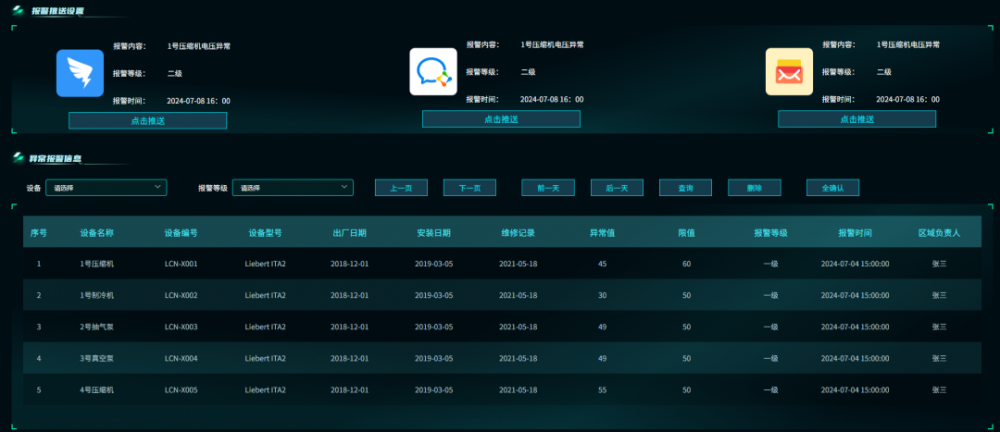This screenshot has width=1000, height=432.
Task: Go to previous page with 上一页
Action: pos(401,188)
